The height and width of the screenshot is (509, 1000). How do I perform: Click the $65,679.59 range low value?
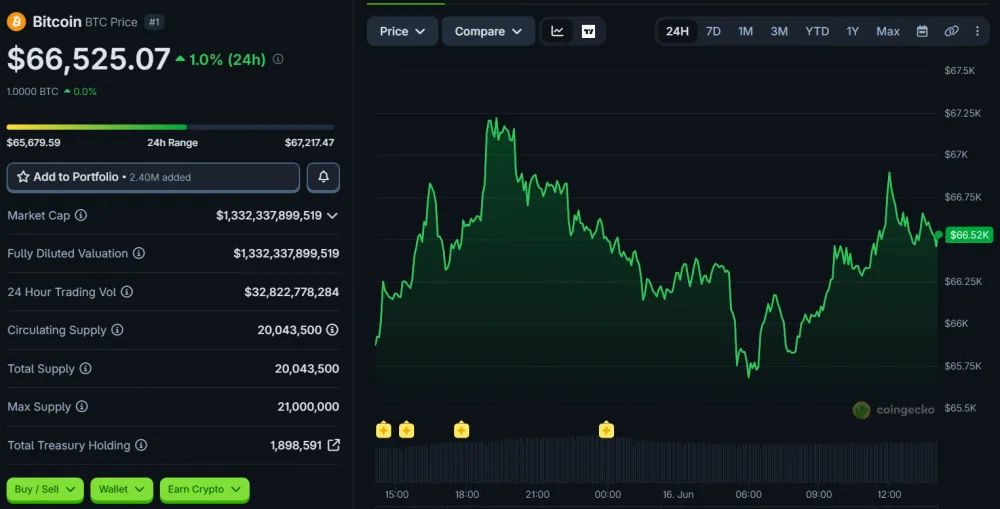pos(33,142)
